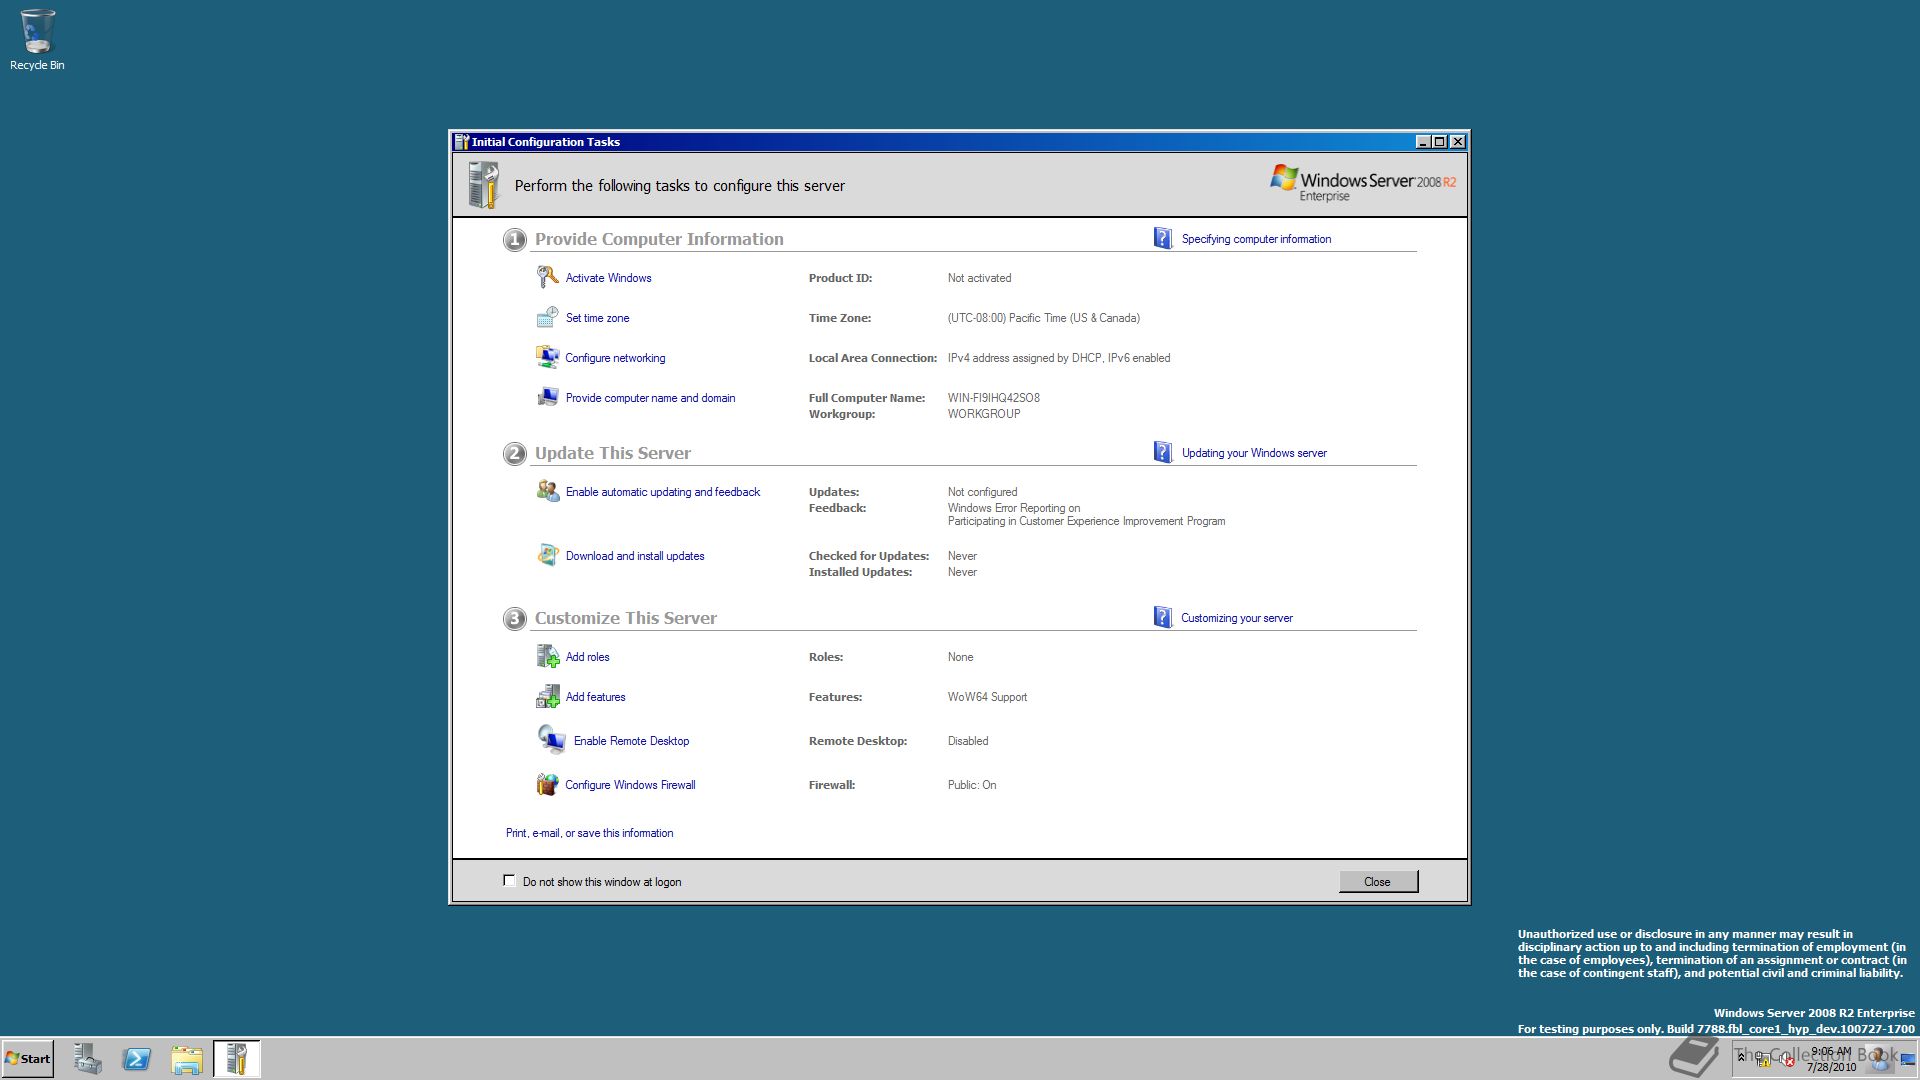Click the user picture in the tray

[x=1879, y=1058]
